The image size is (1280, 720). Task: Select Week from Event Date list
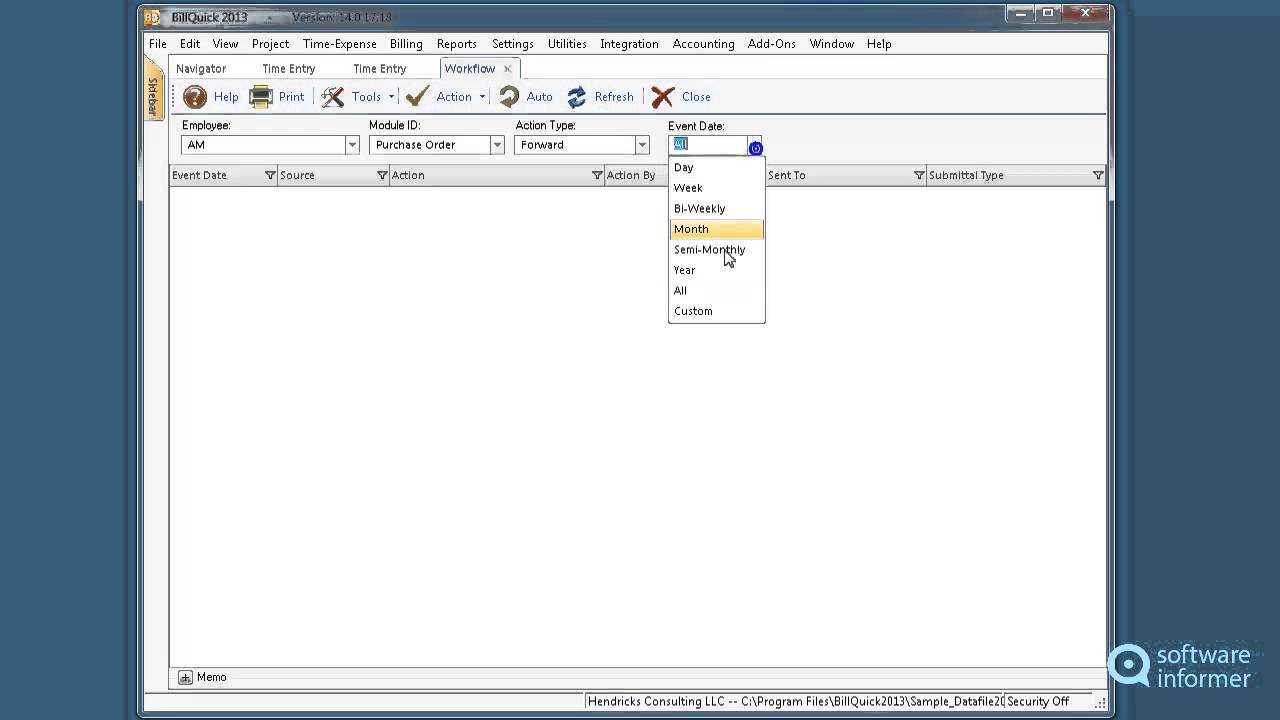(716, 188)
